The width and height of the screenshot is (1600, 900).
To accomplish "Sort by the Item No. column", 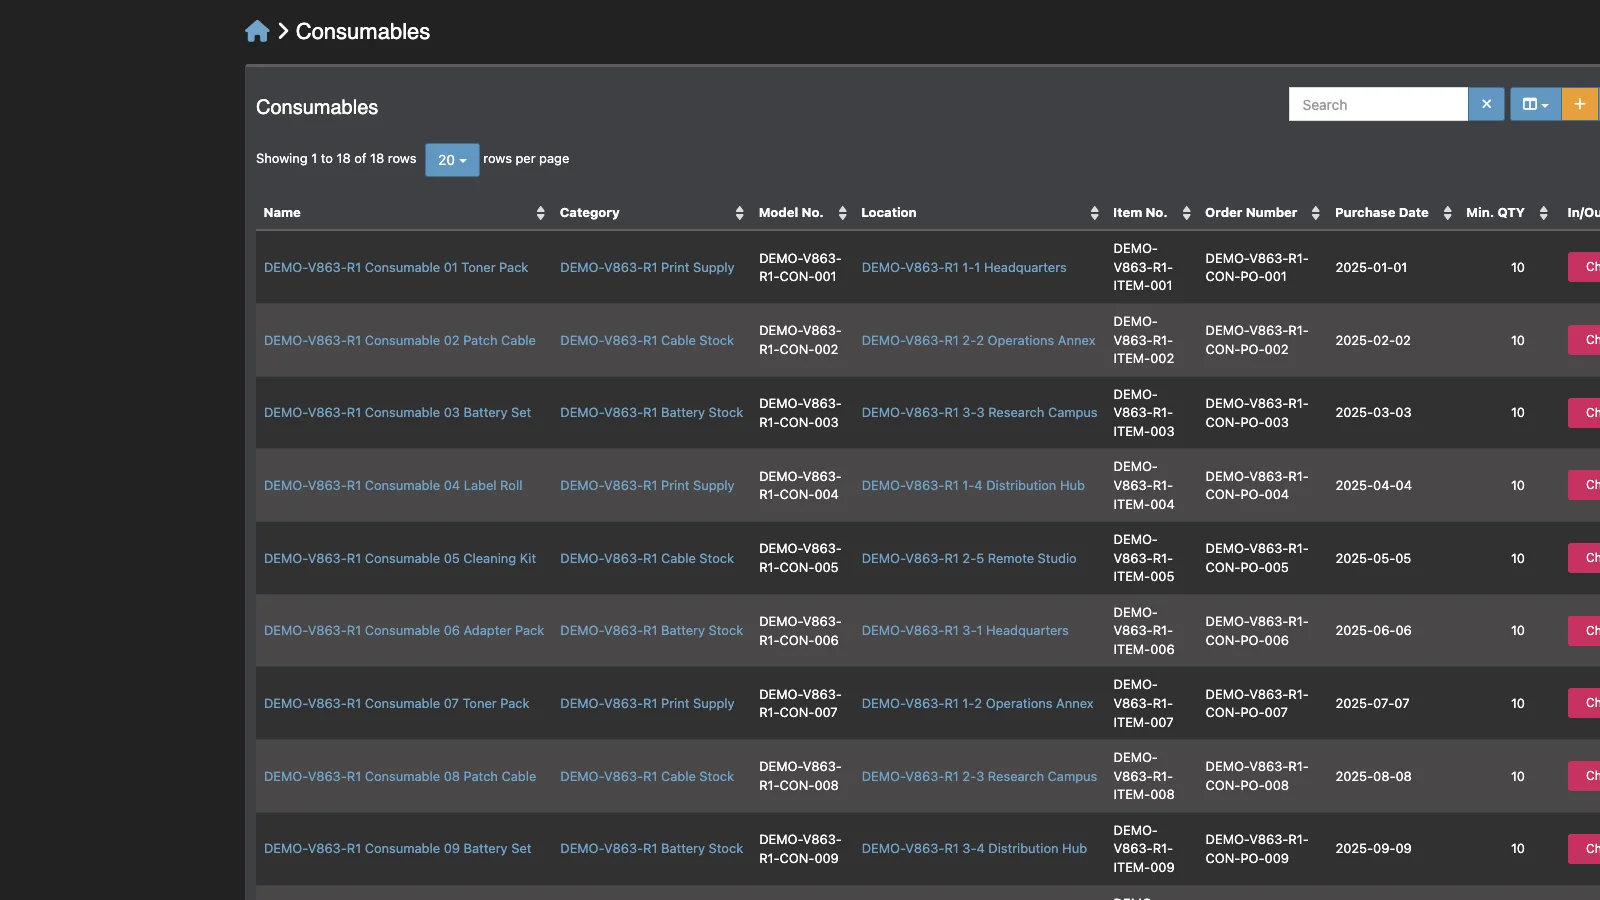I will [x=1151, y=213].
